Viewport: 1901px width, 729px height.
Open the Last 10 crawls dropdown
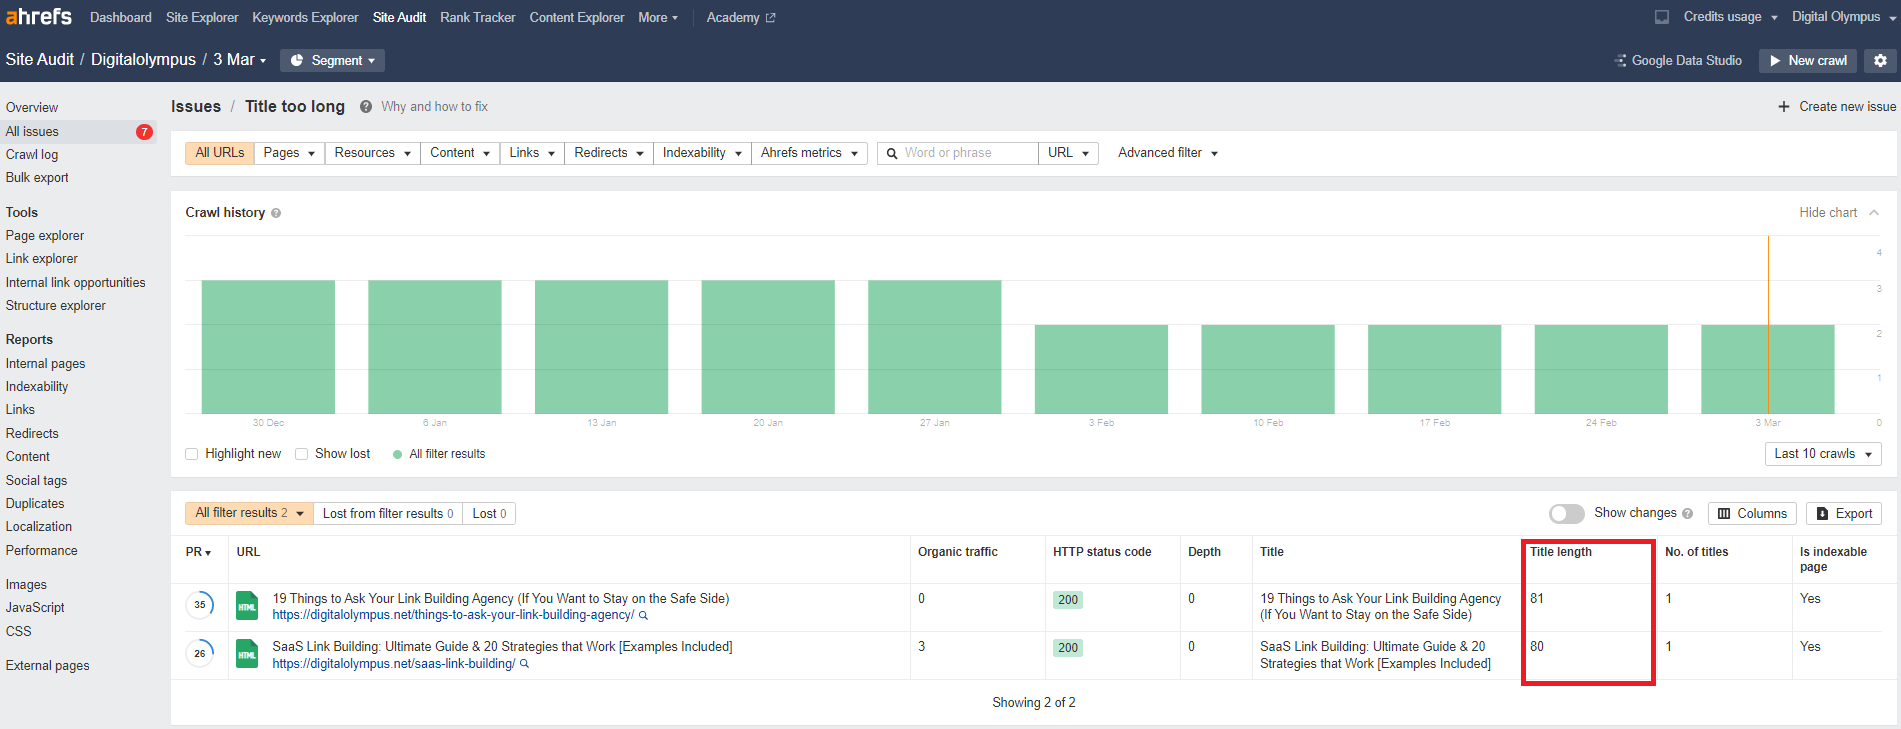(1823, 454)
